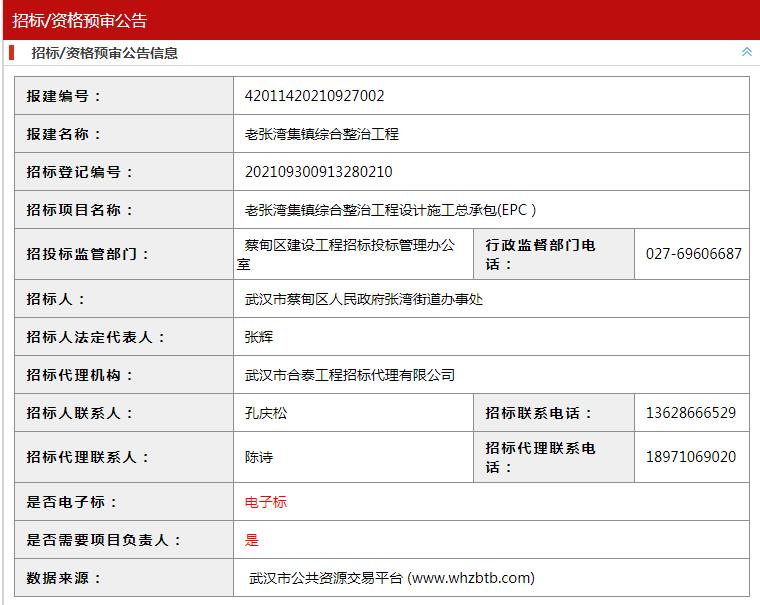Viewport: 760px width, 605px height.
Task: Click the 报建编号 value 42011420210927002
Action: (314, 96)
